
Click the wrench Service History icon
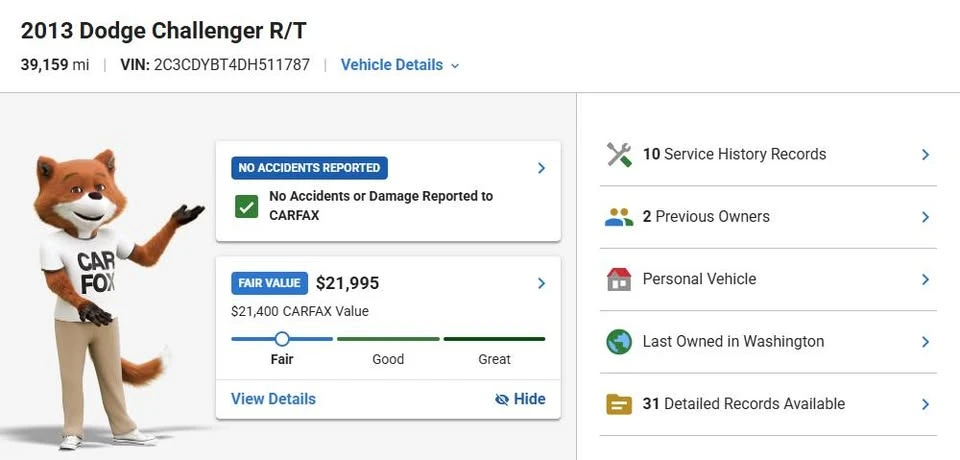coord(619,154)
